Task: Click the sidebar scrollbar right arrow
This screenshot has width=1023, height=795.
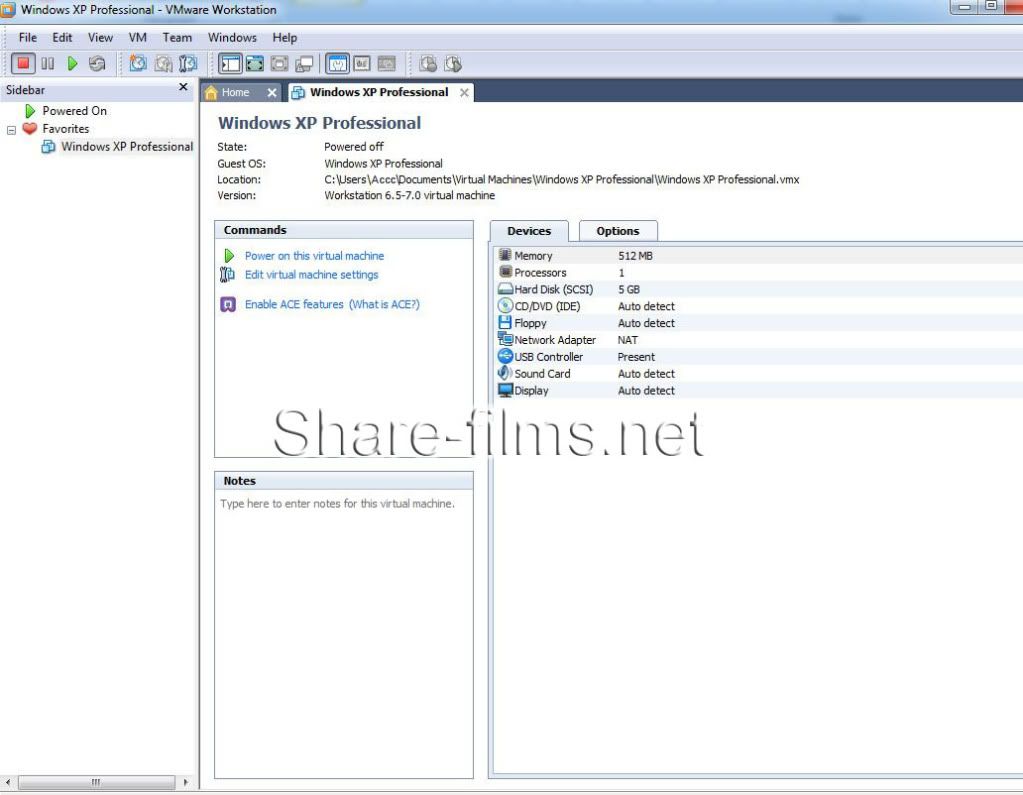Action: click(186, 782)
